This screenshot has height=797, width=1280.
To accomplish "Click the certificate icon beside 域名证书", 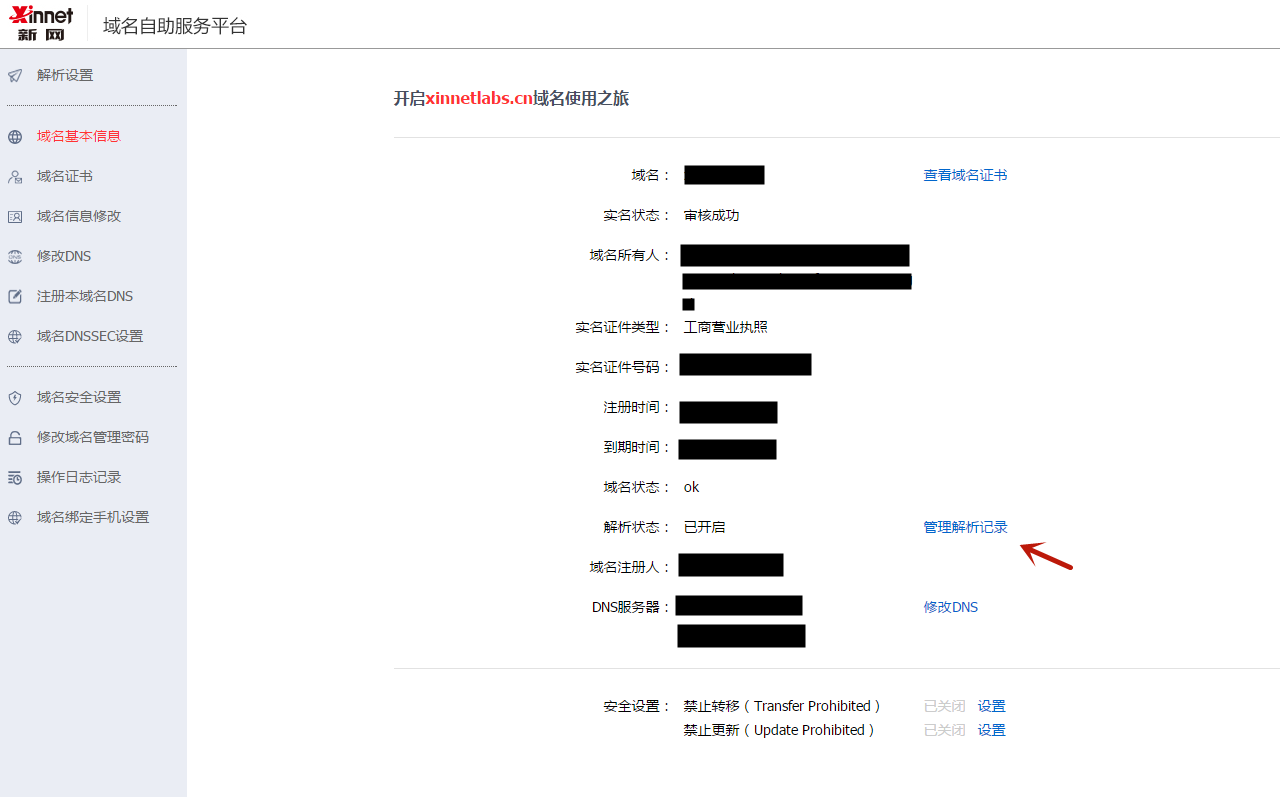I will [14, 176].
